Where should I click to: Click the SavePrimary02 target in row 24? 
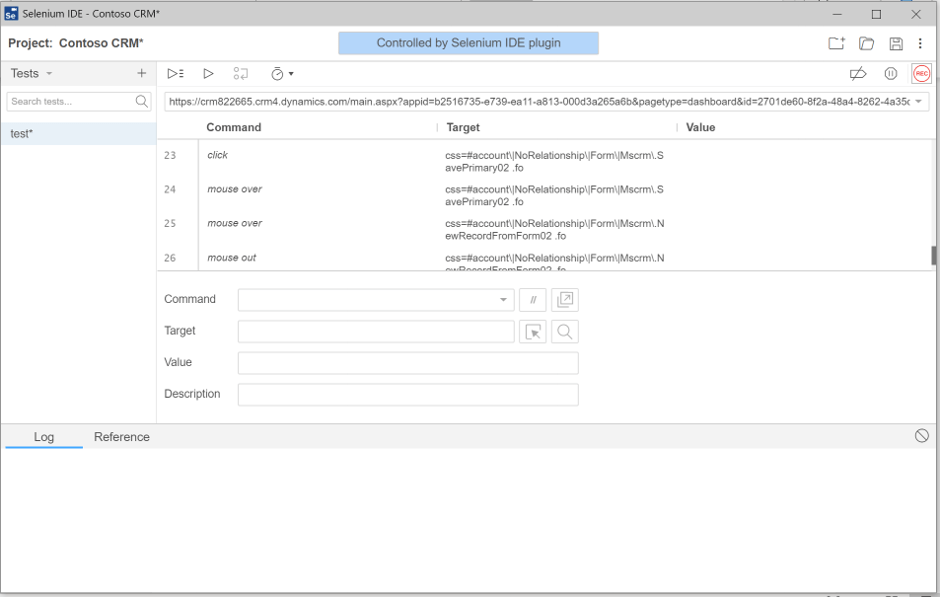[x=555, y=195]
